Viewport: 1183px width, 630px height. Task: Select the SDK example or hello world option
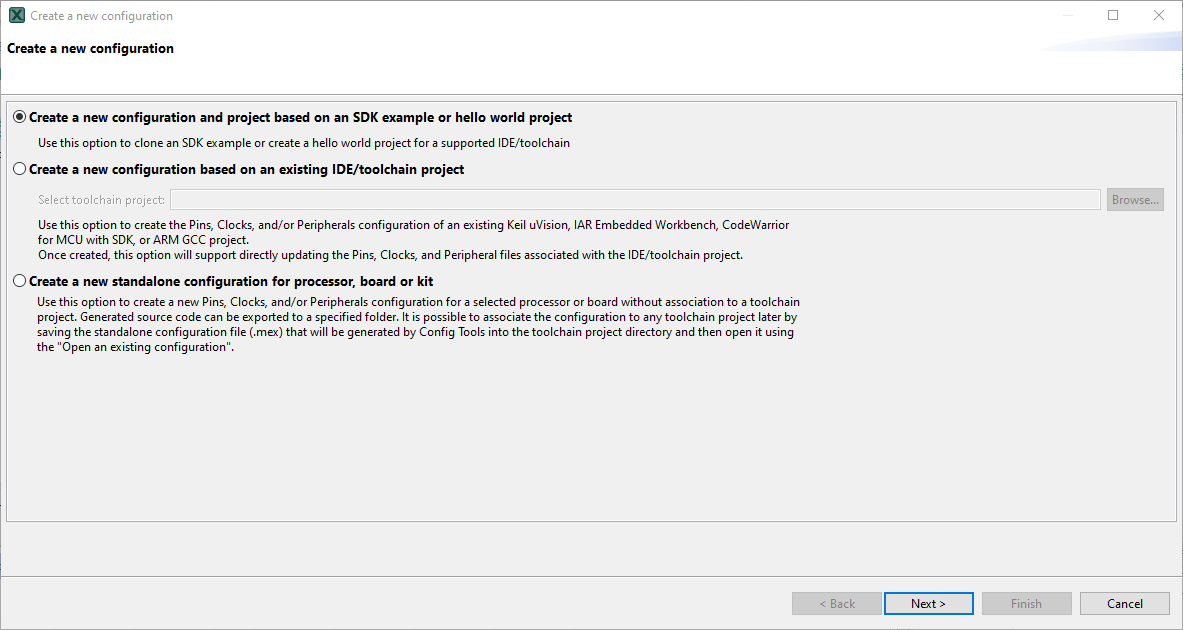20,118
